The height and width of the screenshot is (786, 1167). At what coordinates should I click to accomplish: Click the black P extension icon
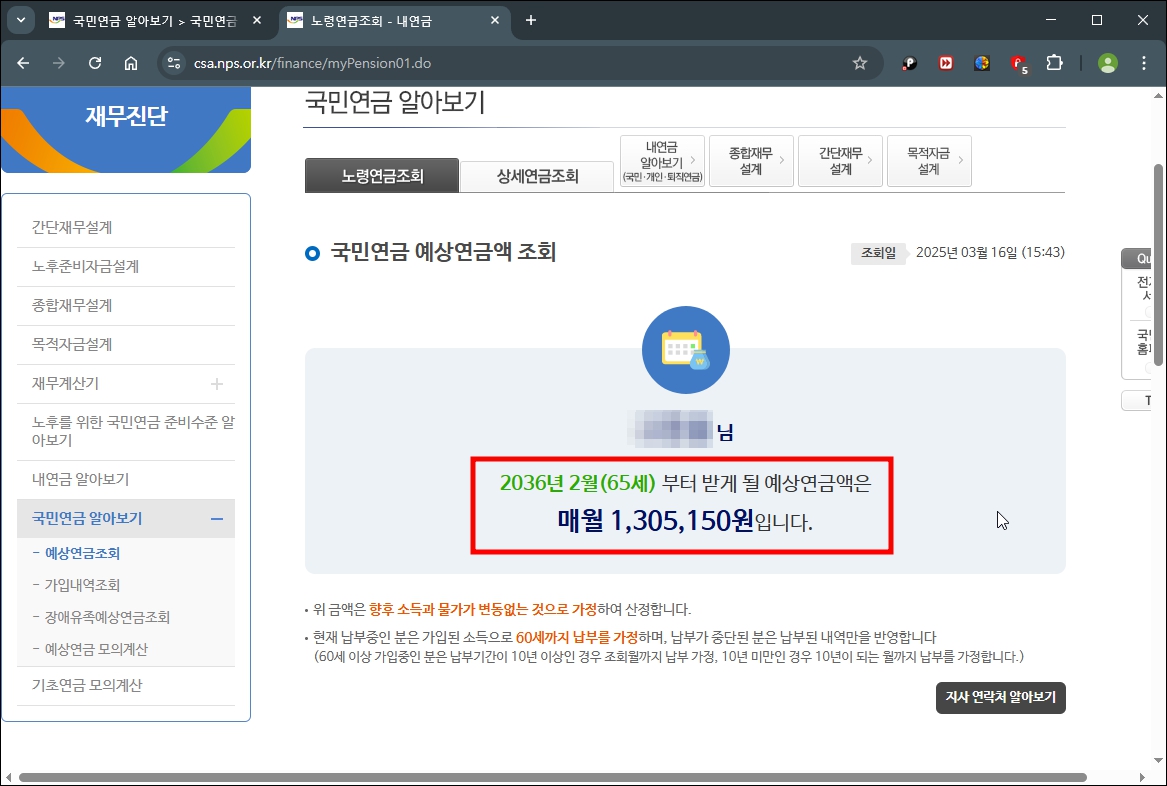[908, 62]
